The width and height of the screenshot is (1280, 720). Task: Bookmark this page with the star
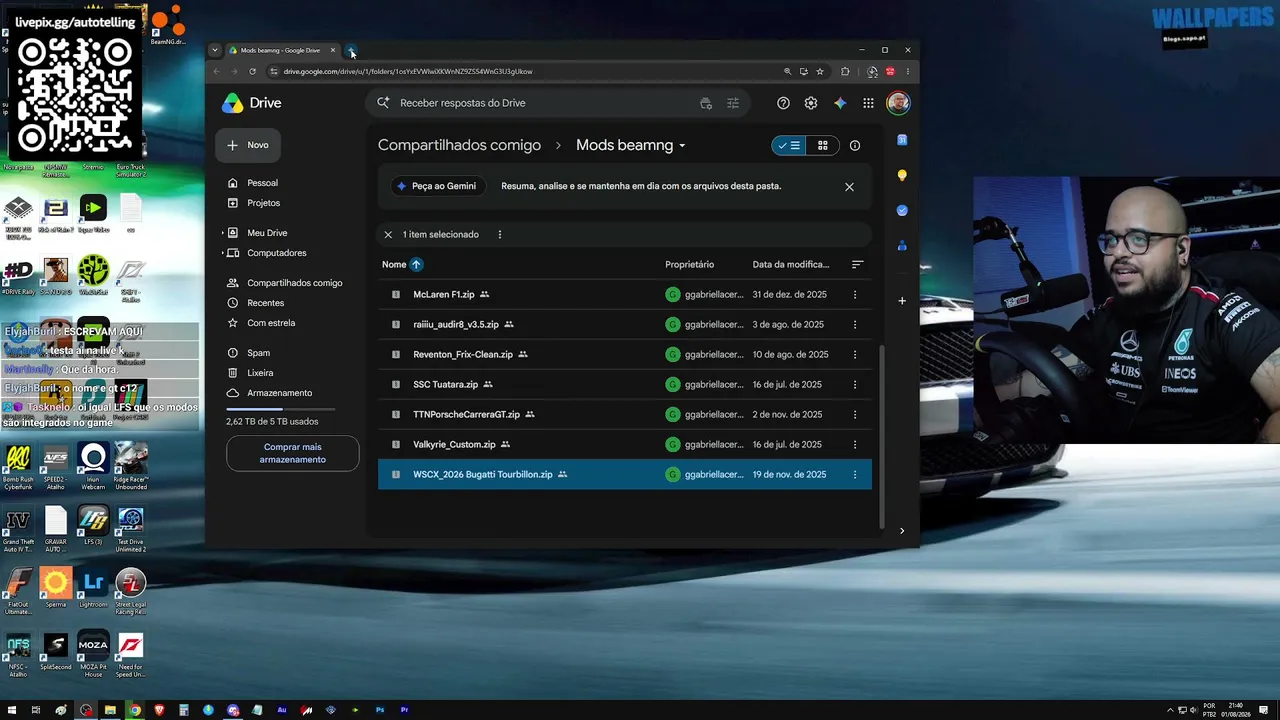(820, 71)
